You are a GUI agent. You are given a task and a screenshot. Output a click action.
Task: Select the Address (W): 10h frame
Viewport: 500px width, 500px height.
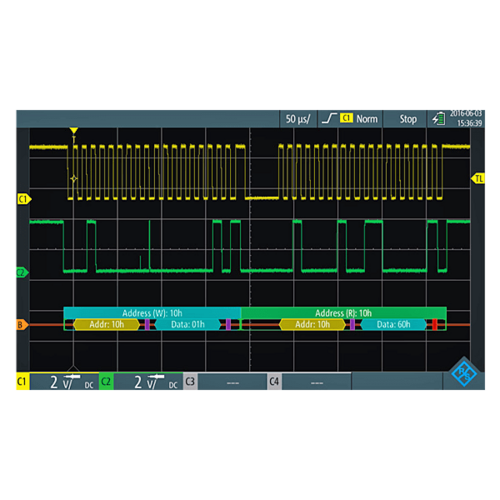[152, 313]
